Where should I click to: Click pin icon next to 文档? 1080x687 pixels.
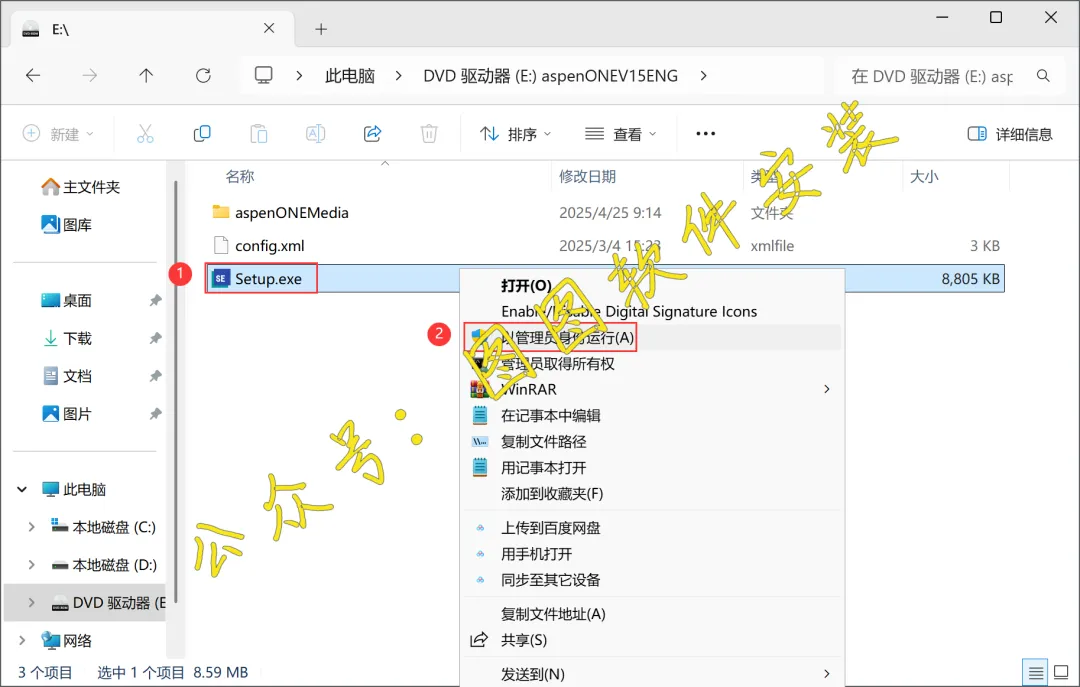tap(156, 376)
